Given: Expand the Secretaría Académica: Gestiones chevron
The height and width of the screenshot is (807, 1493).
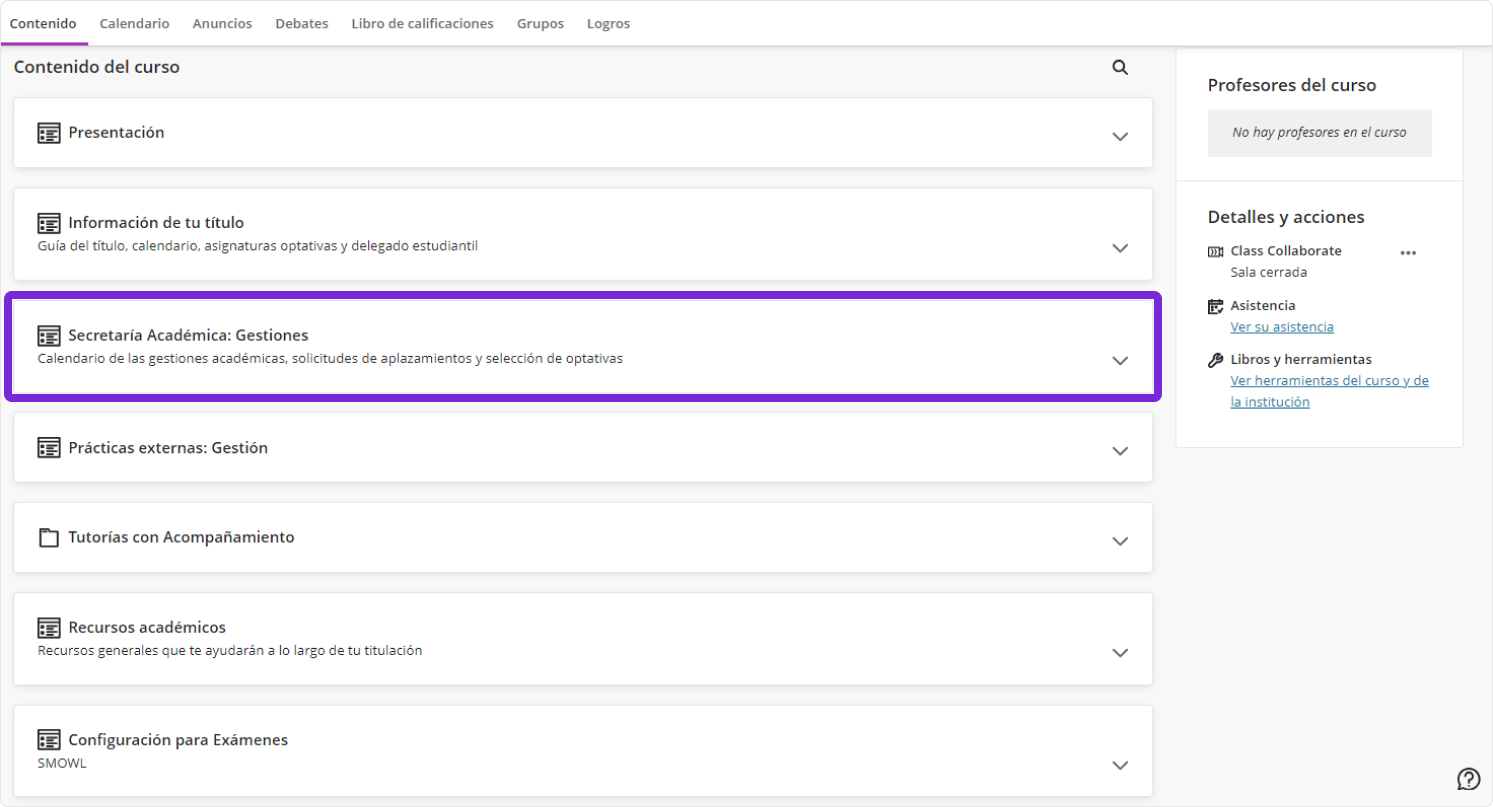Looking at the screenshot, I should pyautogui.click(x=1120, y=360).
